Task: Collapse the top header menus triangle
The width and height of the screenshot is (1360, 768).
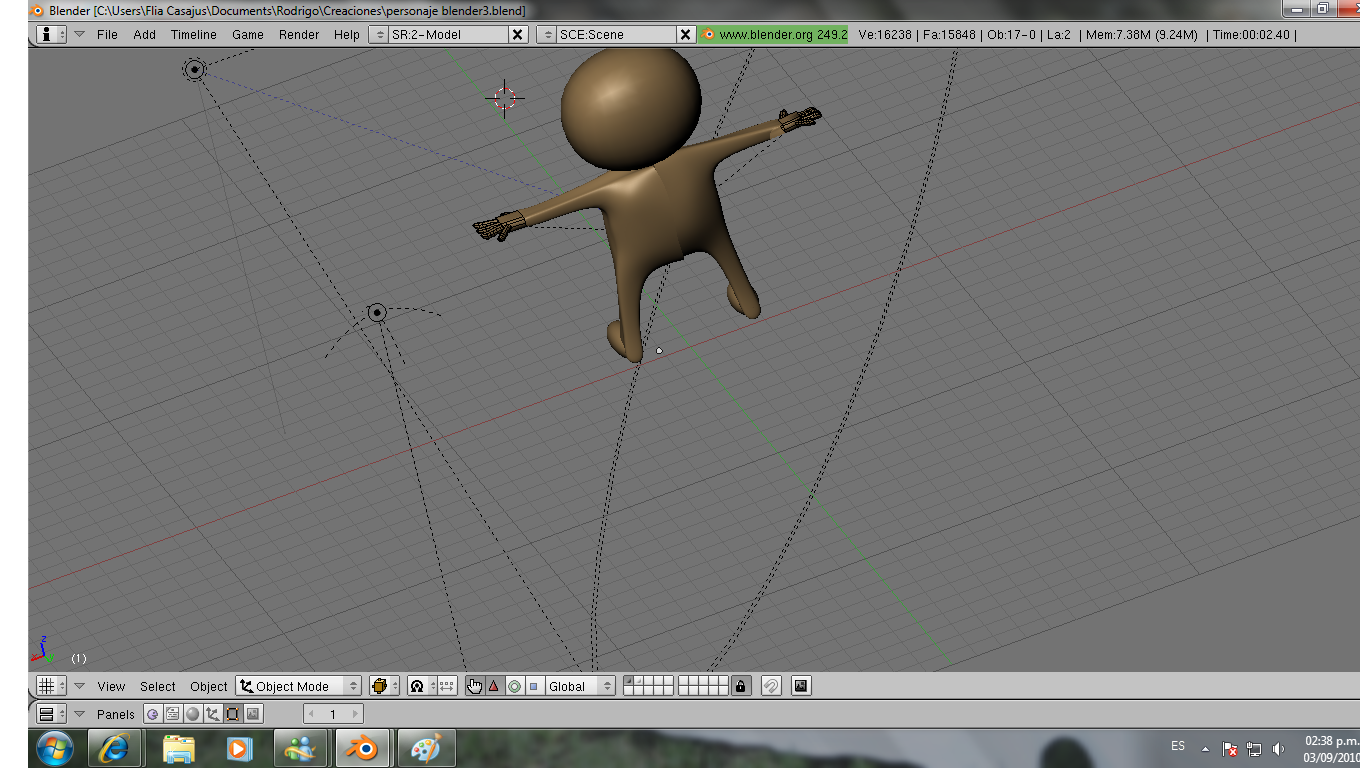Action: [x=80, y=34]
